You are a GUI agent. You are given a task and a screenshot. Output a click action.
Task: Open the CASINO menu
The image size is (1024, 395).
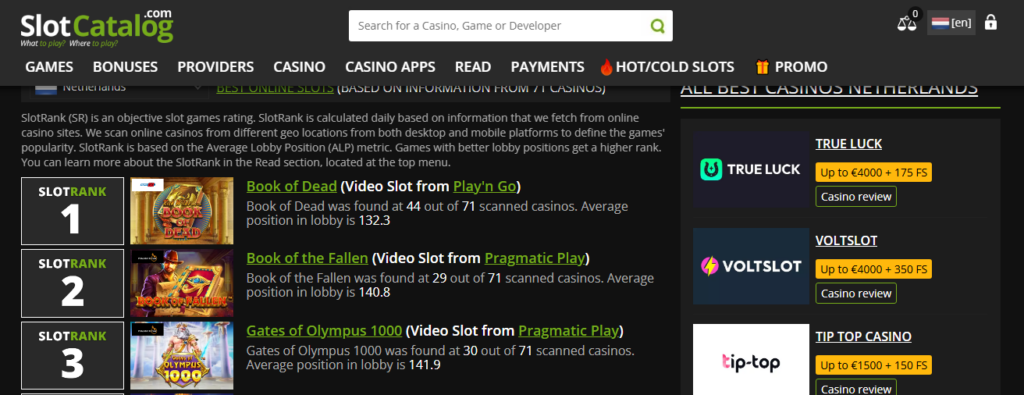click(x=299, y=67)
